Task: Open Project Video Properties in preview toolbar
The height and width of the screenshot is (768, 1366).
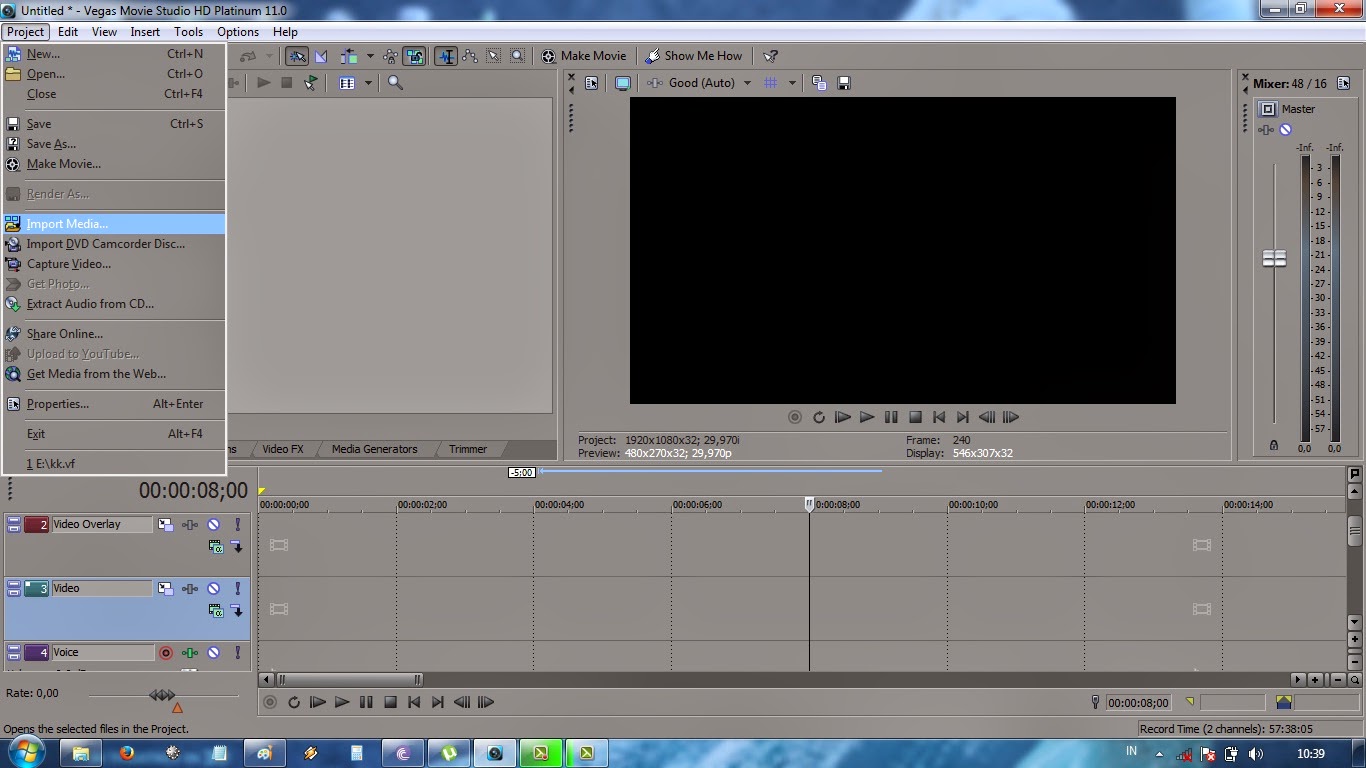Action: pos(591,83)
